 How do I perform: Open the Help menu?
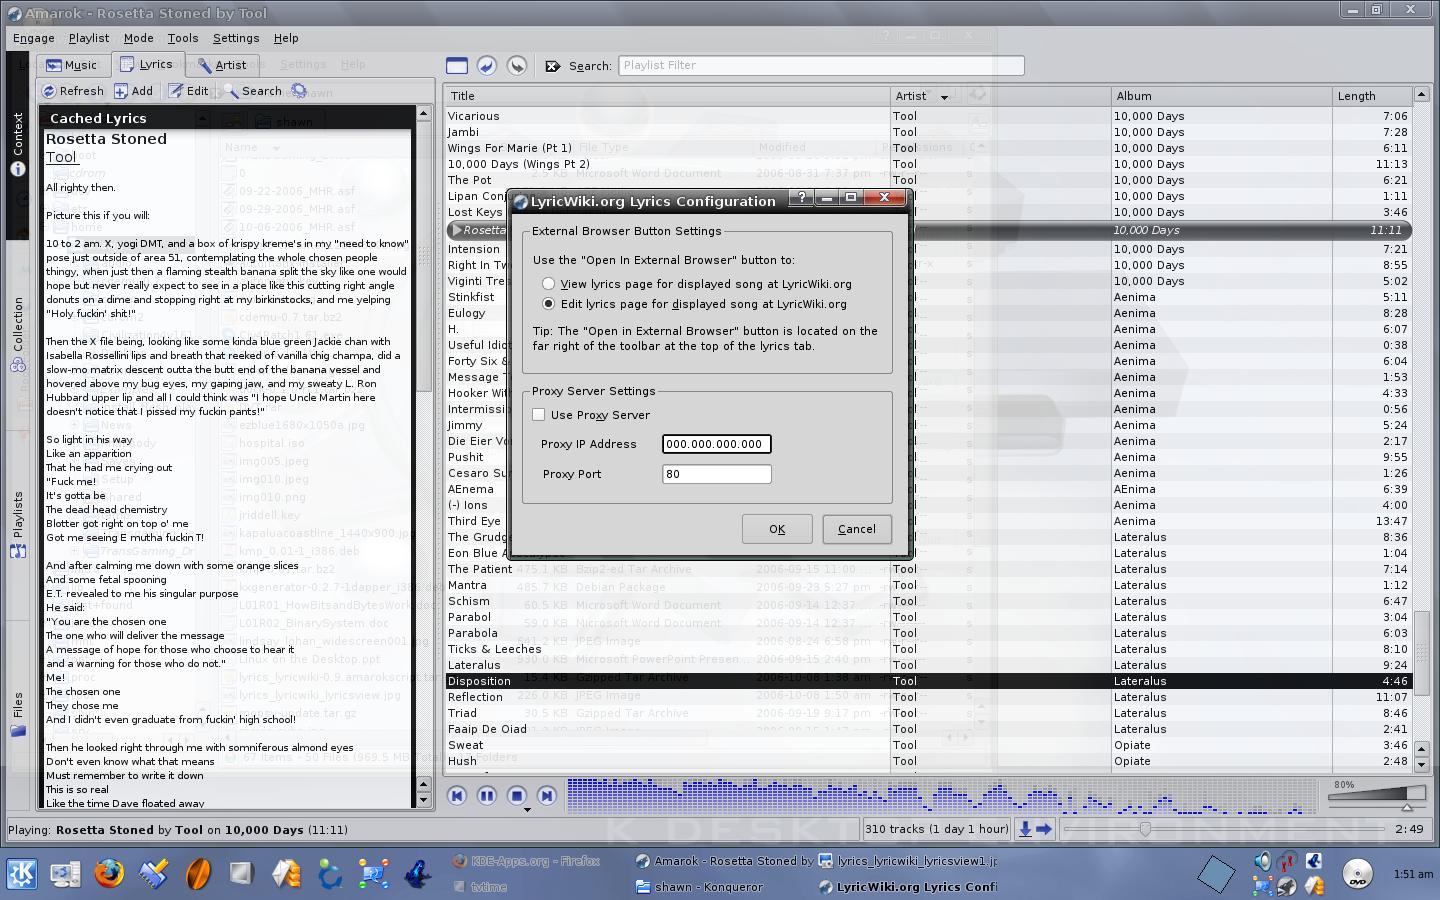tap(286, 38)
